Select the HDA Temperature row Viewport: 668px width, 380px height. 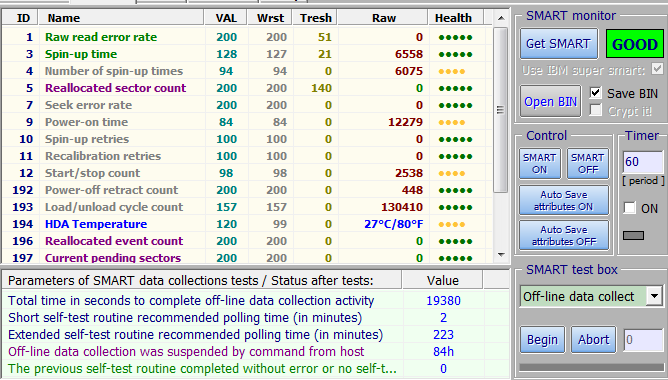pos(247,225)
